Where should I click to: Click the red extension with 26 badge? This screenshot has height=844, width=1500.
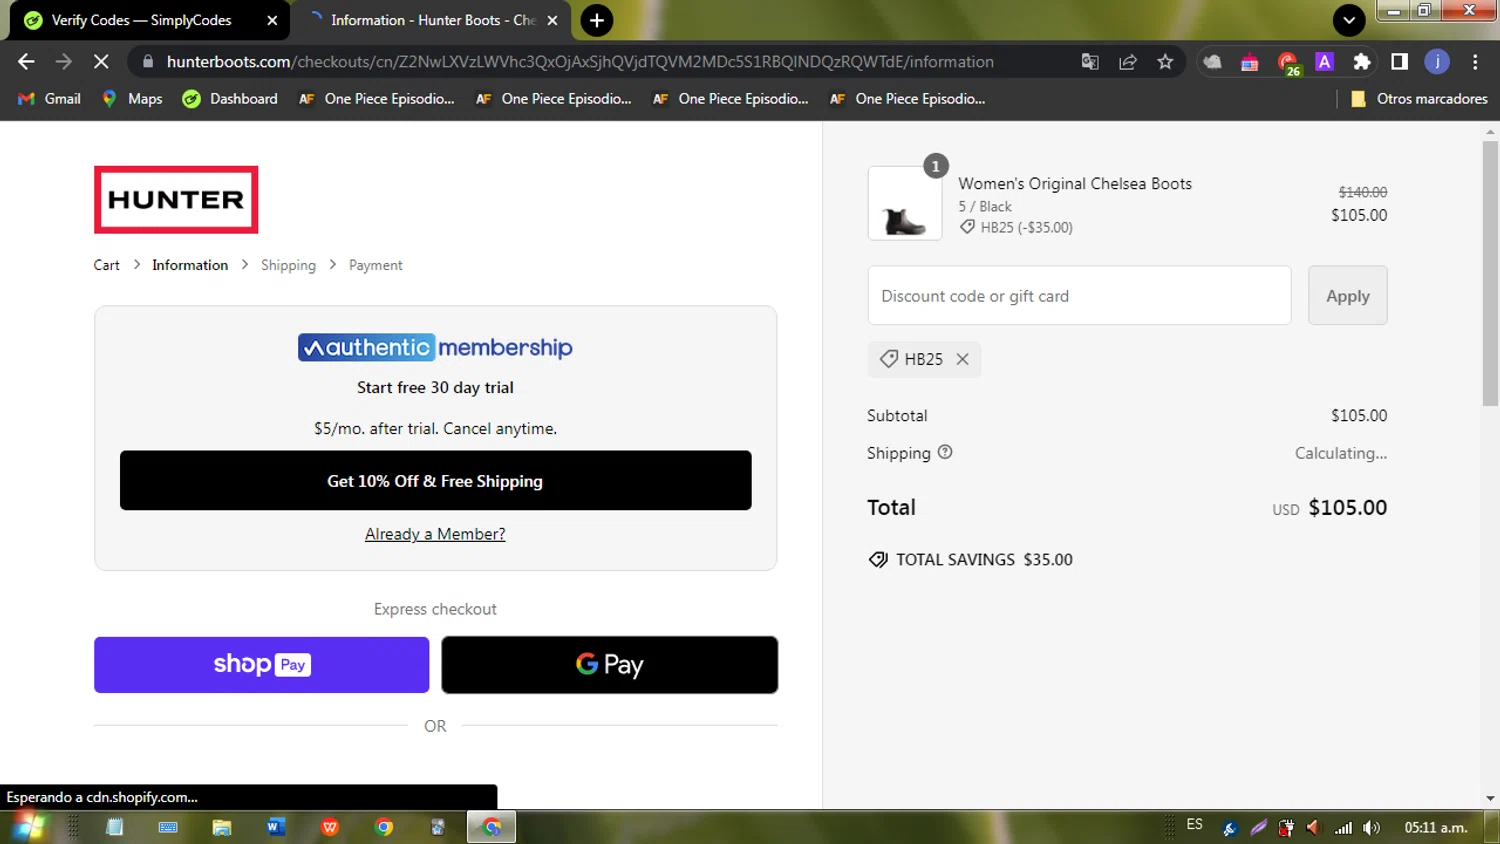click(1288, 64)
